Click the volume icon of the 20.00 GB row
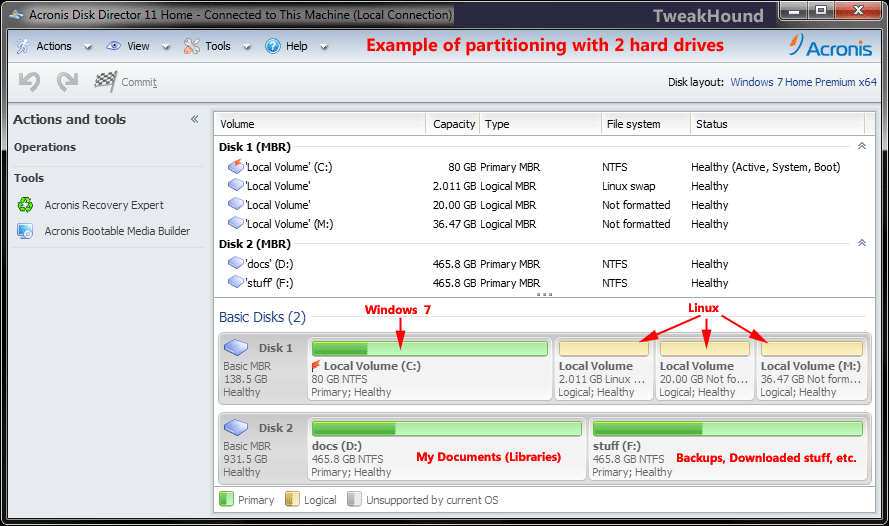 [x=235, y=204]
